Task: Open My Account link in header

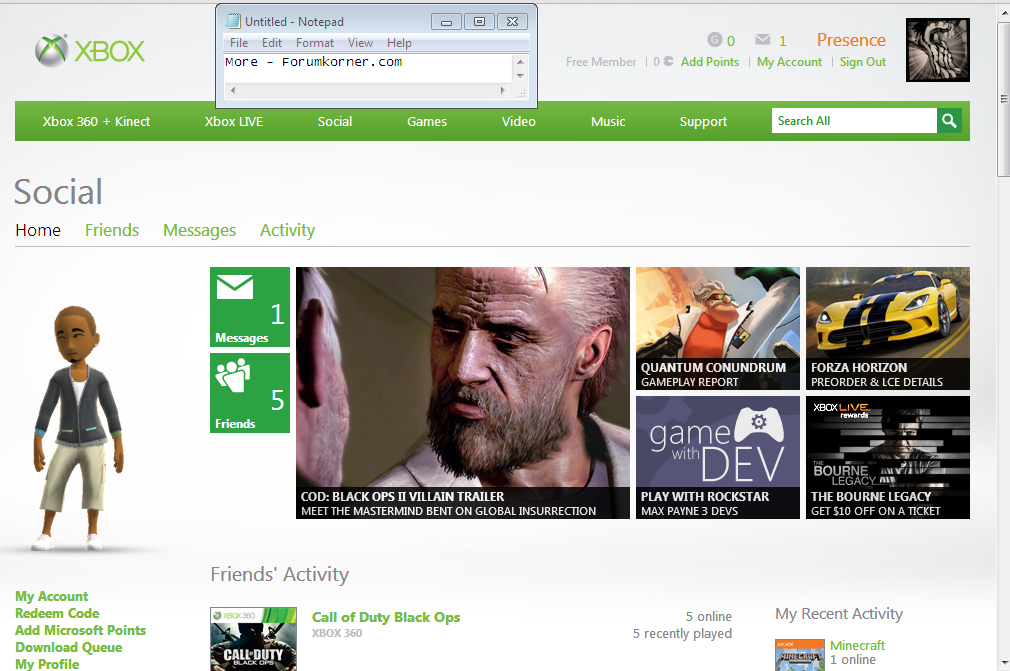Action: (x=790, y=62)
